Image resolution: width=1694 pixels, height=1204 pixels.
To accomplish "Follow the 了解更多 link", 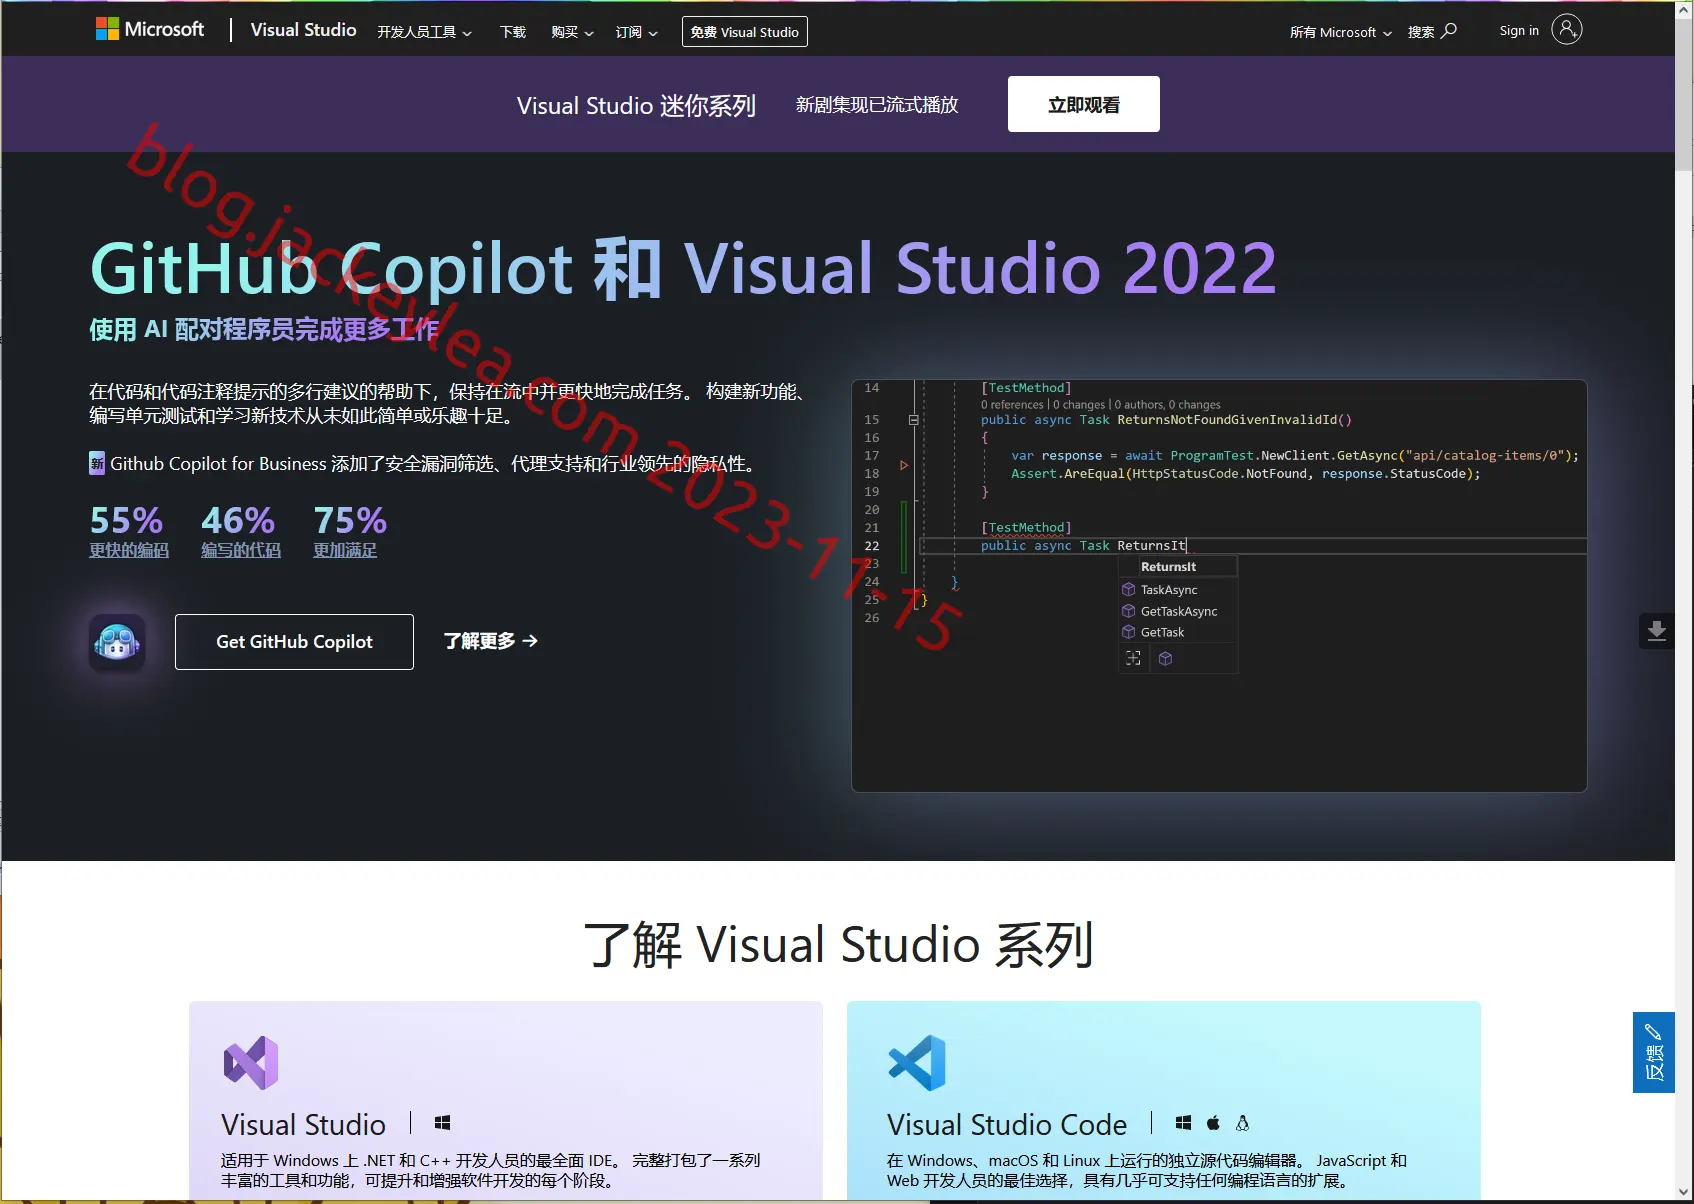I will (491, 641).
